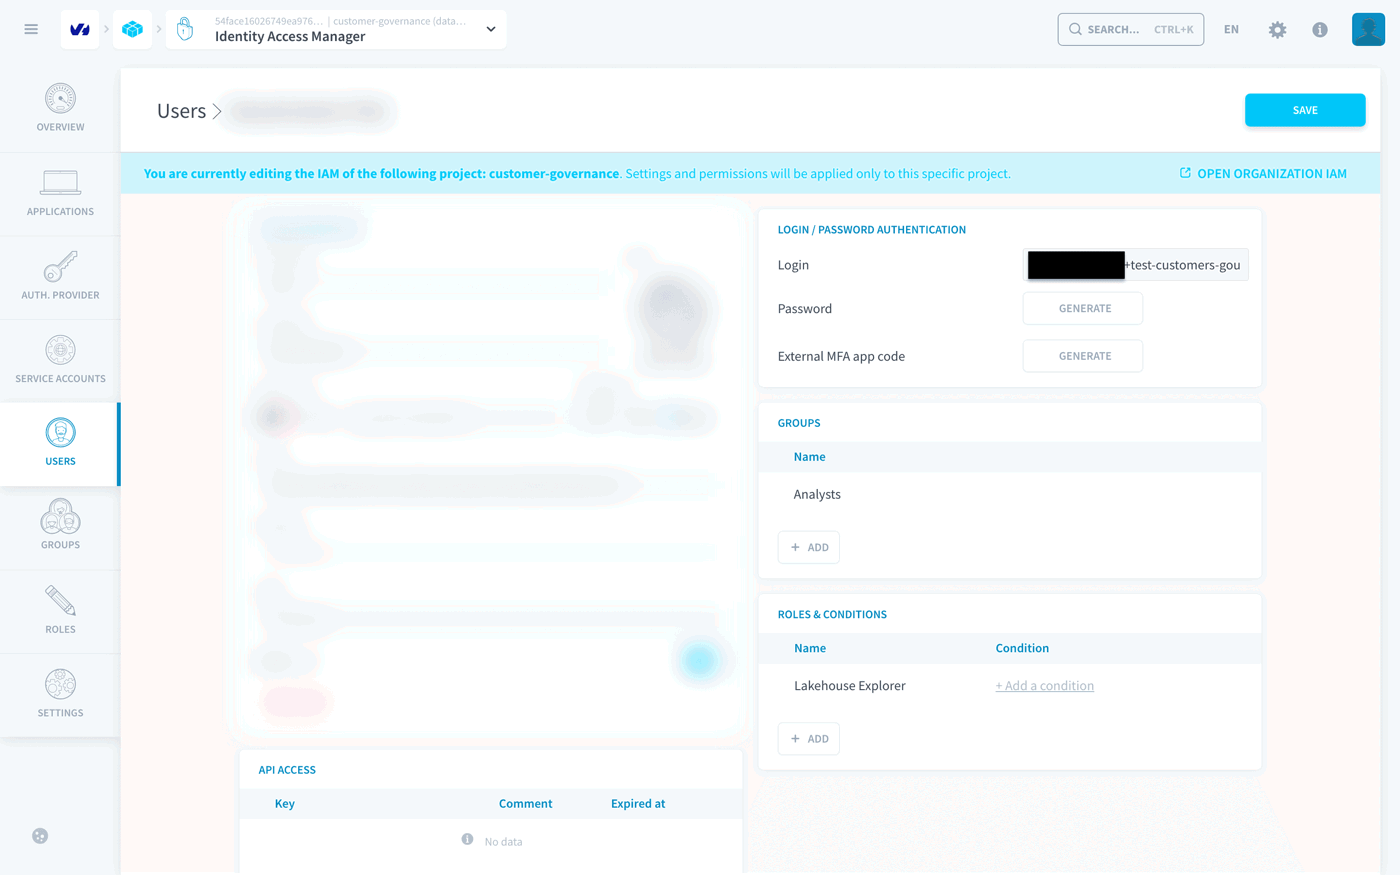
Task: Add a condition to Lakehouse Explorer
Action: [1045, 686]
